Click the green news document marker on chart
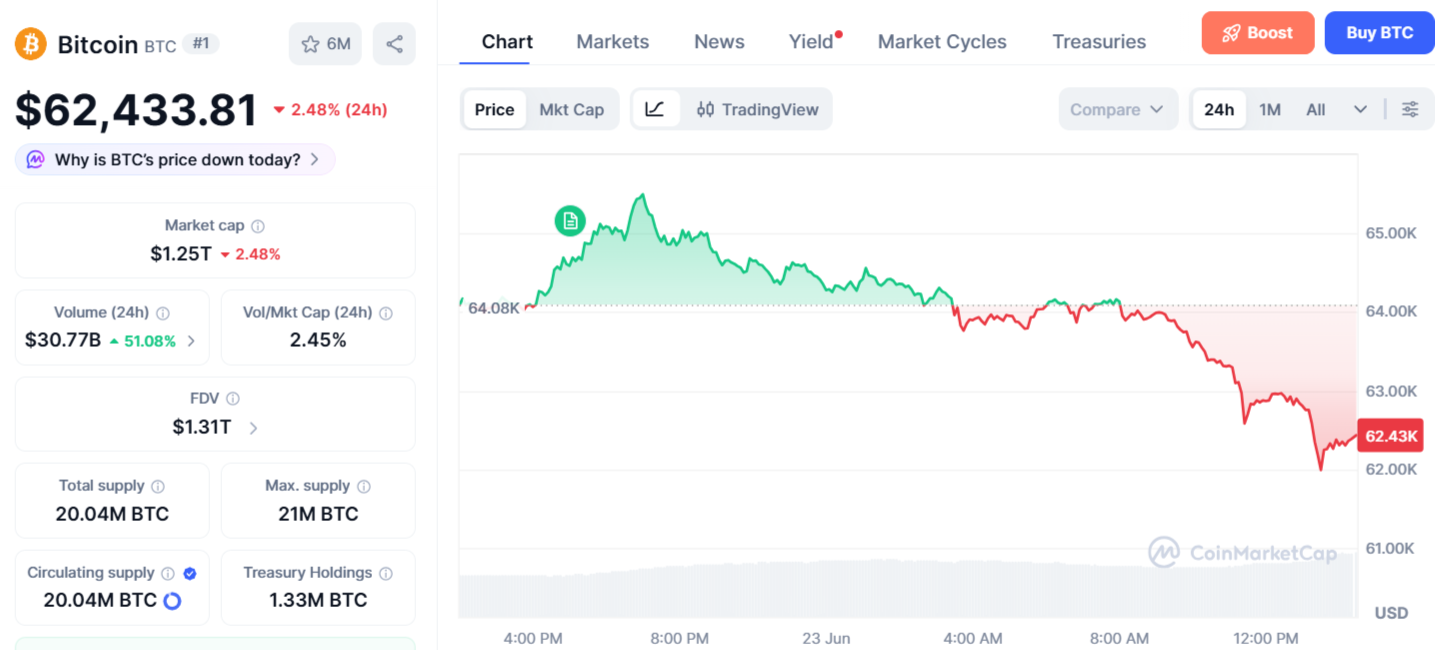Viewport: 1435px width, 650px height. [570, 221]
